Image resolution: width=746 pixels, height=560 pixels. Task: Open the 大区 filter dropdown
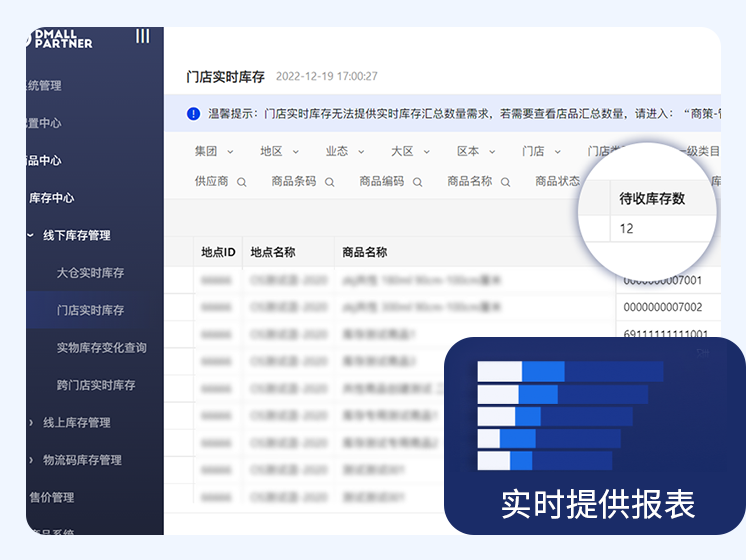tap(411, 152)
